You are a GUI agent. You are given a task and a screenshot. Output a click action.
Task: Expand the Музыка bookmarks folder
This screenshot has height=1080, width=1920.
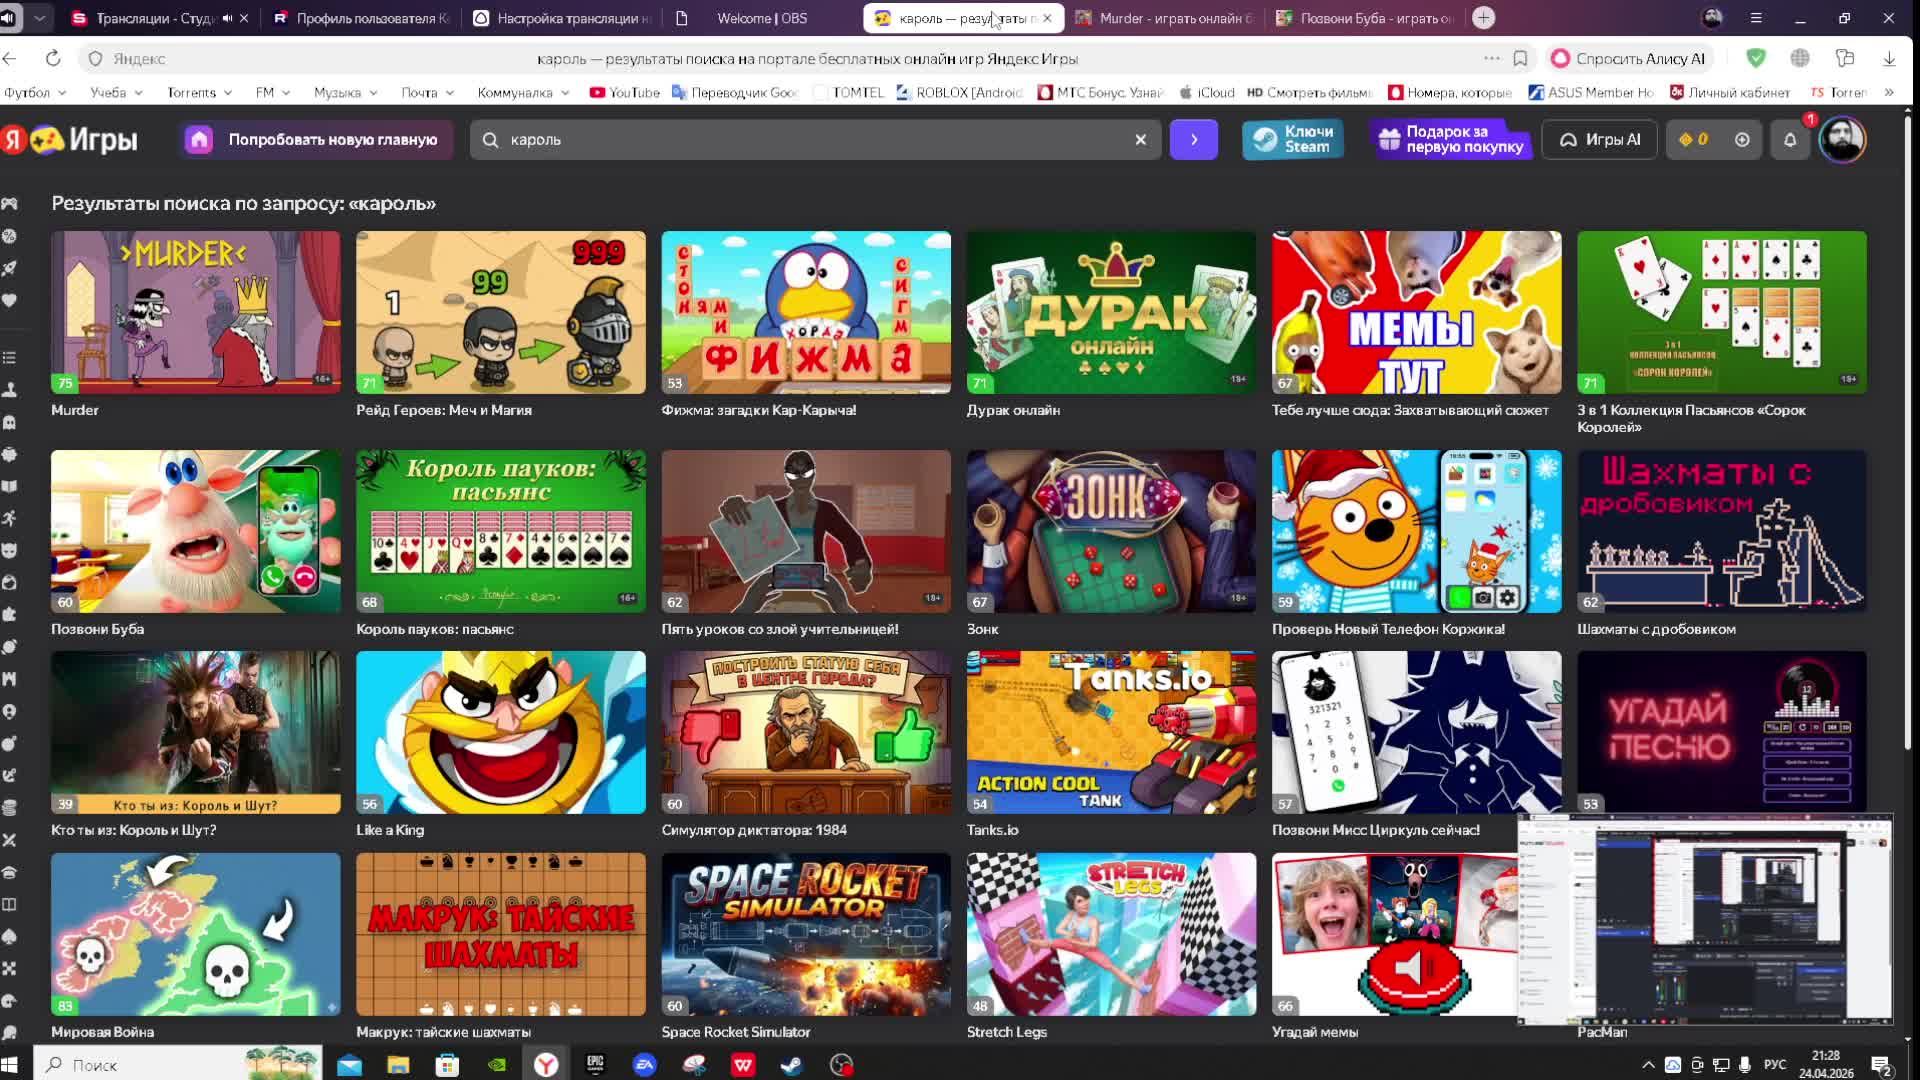click(346, 93)
